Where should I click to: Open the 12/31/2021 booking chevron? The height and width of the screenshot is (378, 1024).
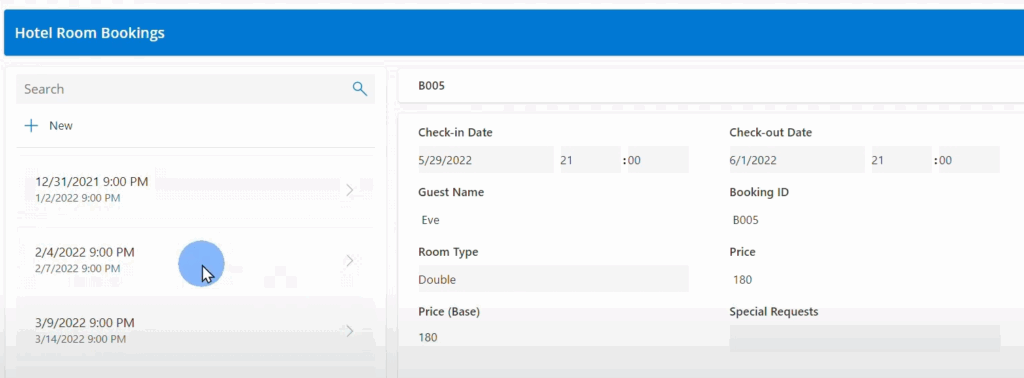[x=349, y=190]
